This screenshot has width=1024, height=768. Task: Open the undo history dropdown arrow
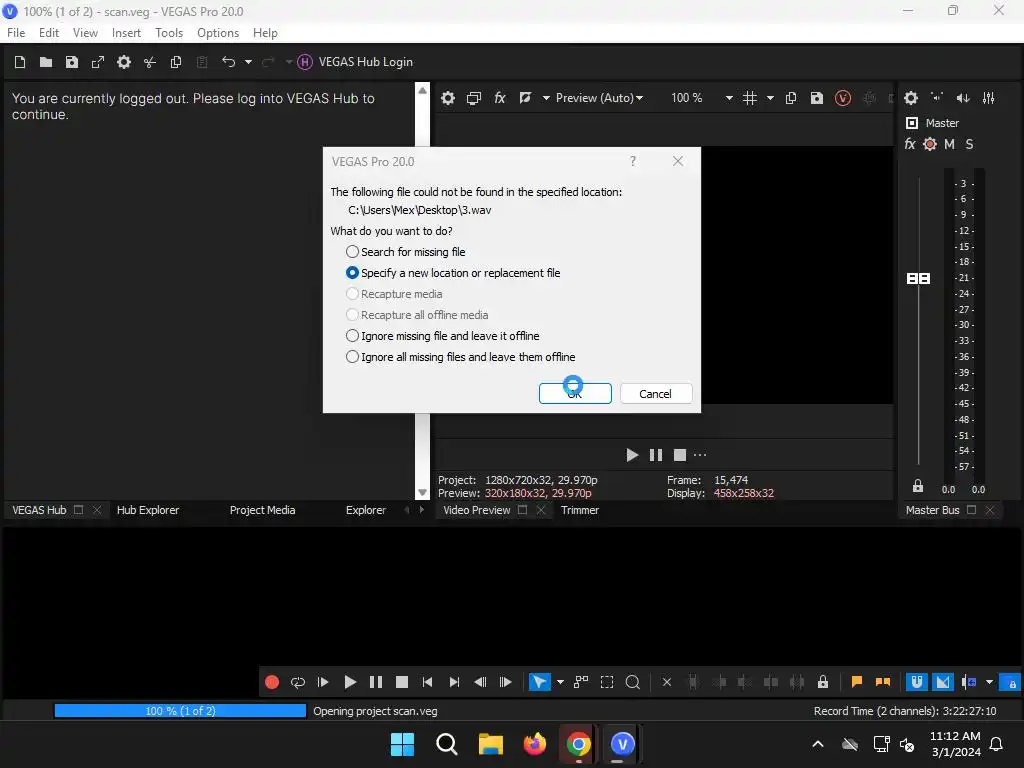(248, 62)
